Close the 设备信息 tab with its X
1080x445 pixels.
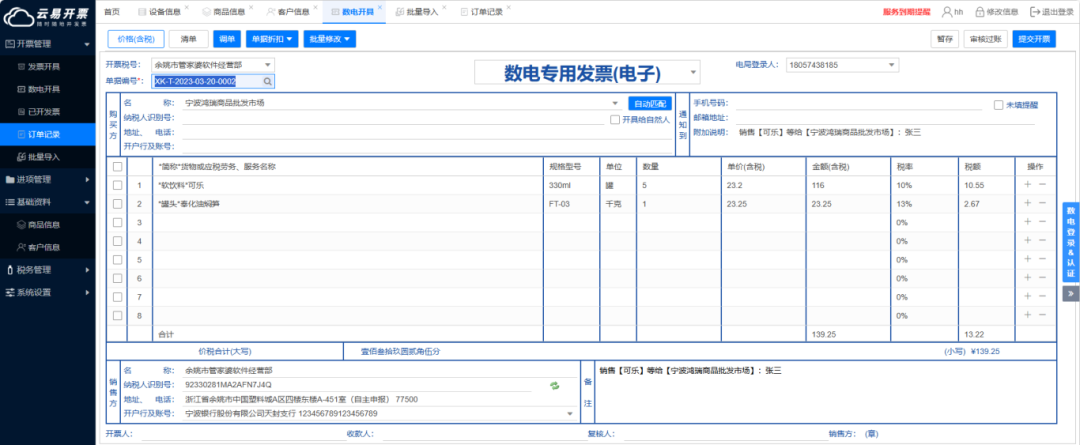pos(187,7)
